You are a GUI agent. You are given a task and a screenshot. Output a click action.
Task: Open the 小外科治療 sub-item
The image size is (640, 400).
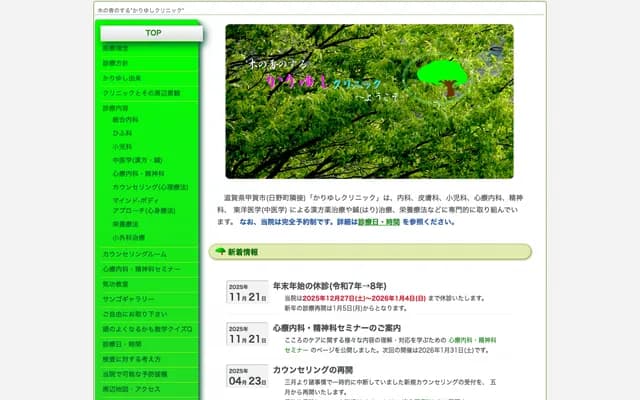pos(129,238)
